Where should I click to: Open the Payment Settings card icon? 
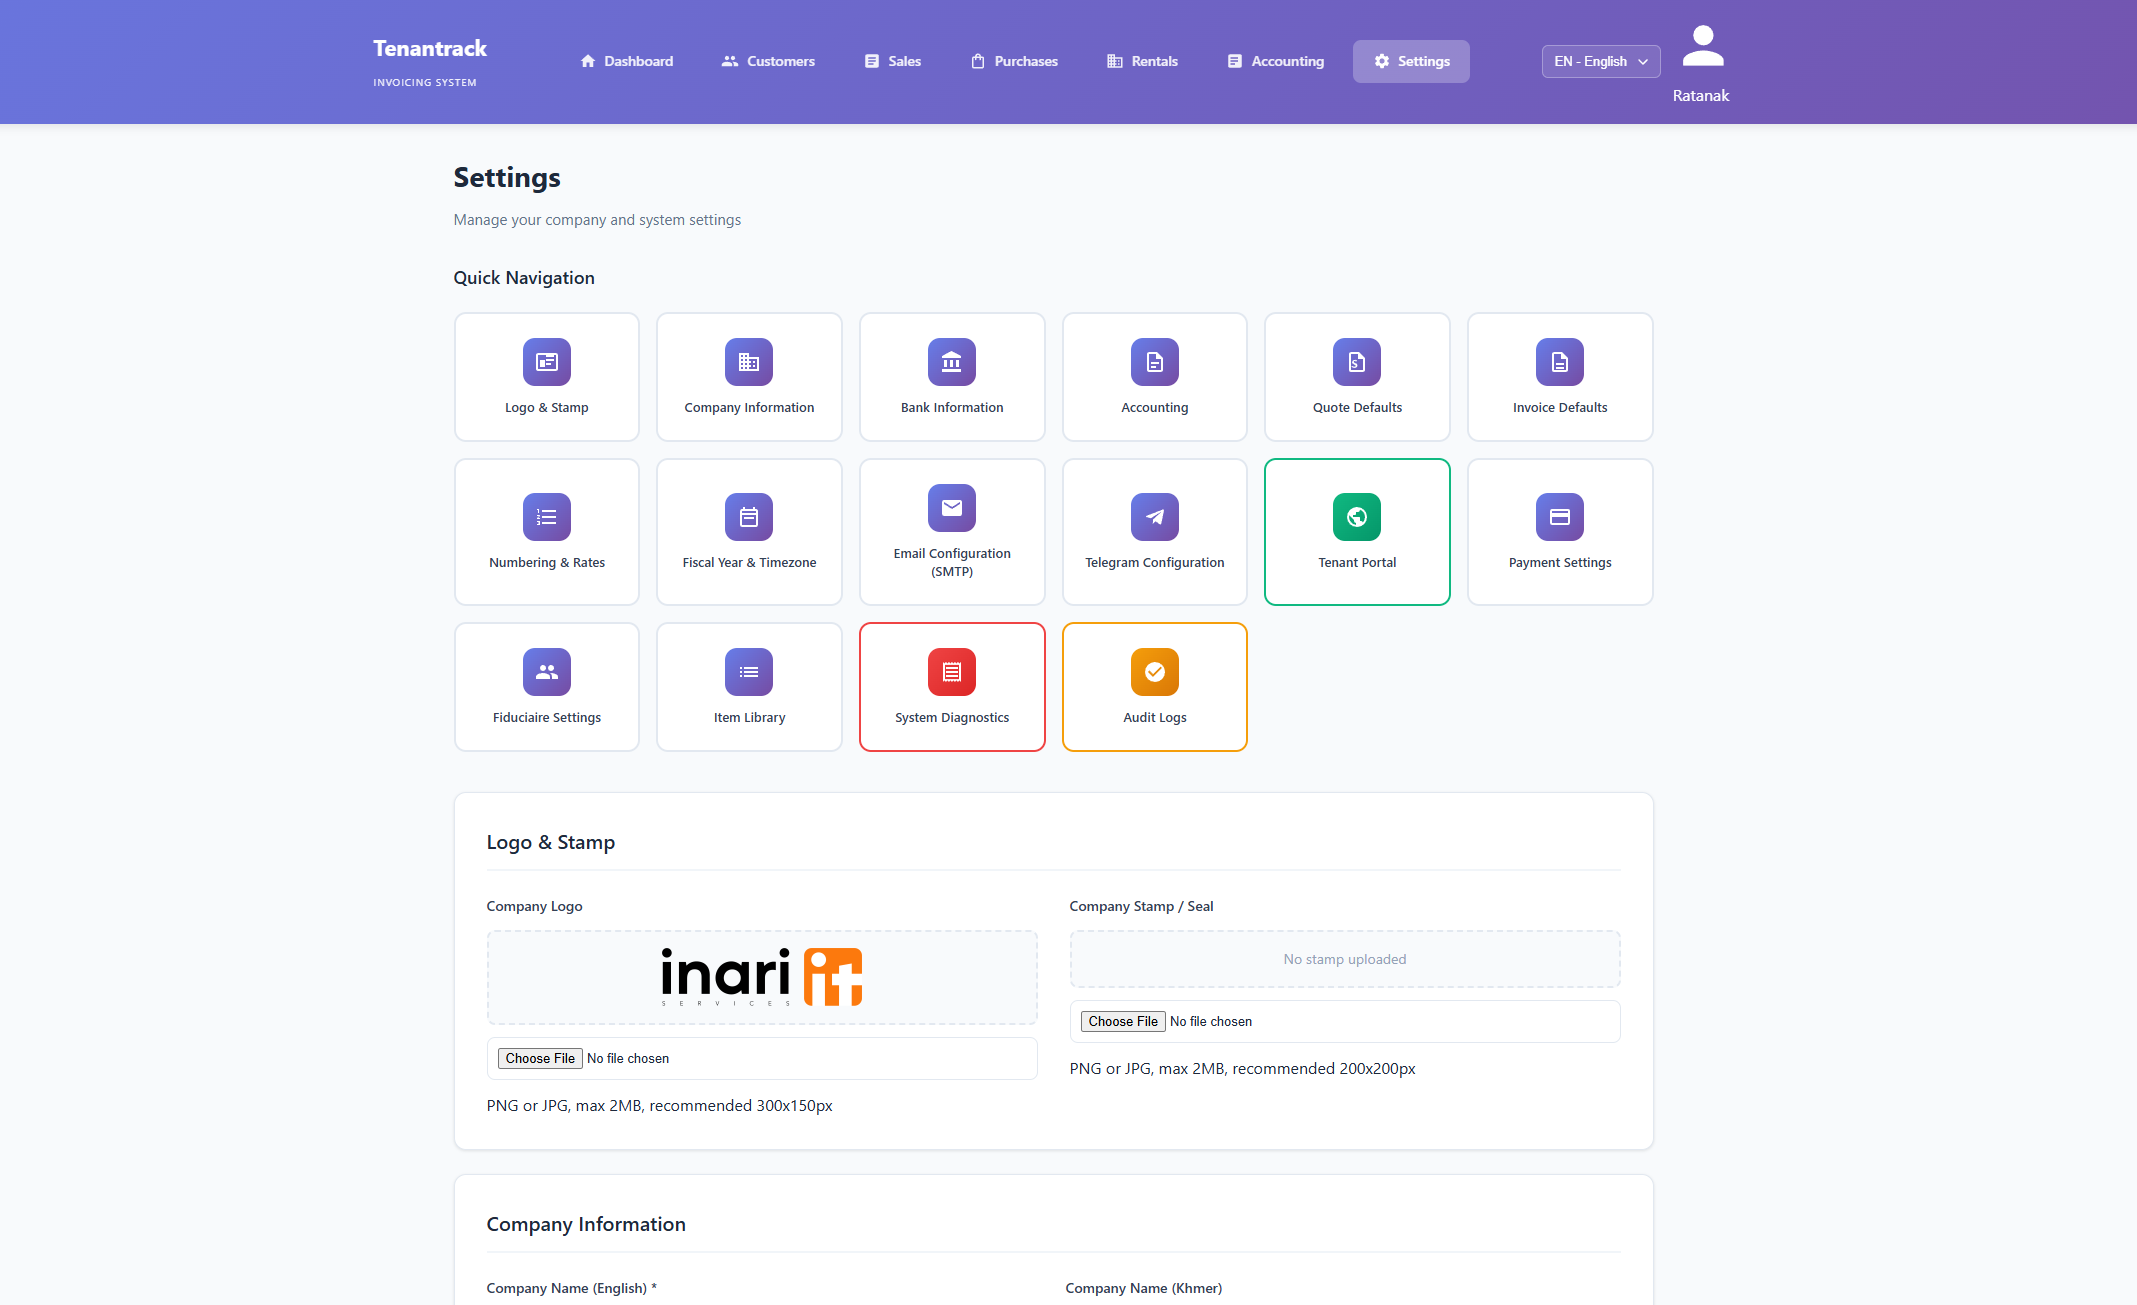[x=1559, y=517]
